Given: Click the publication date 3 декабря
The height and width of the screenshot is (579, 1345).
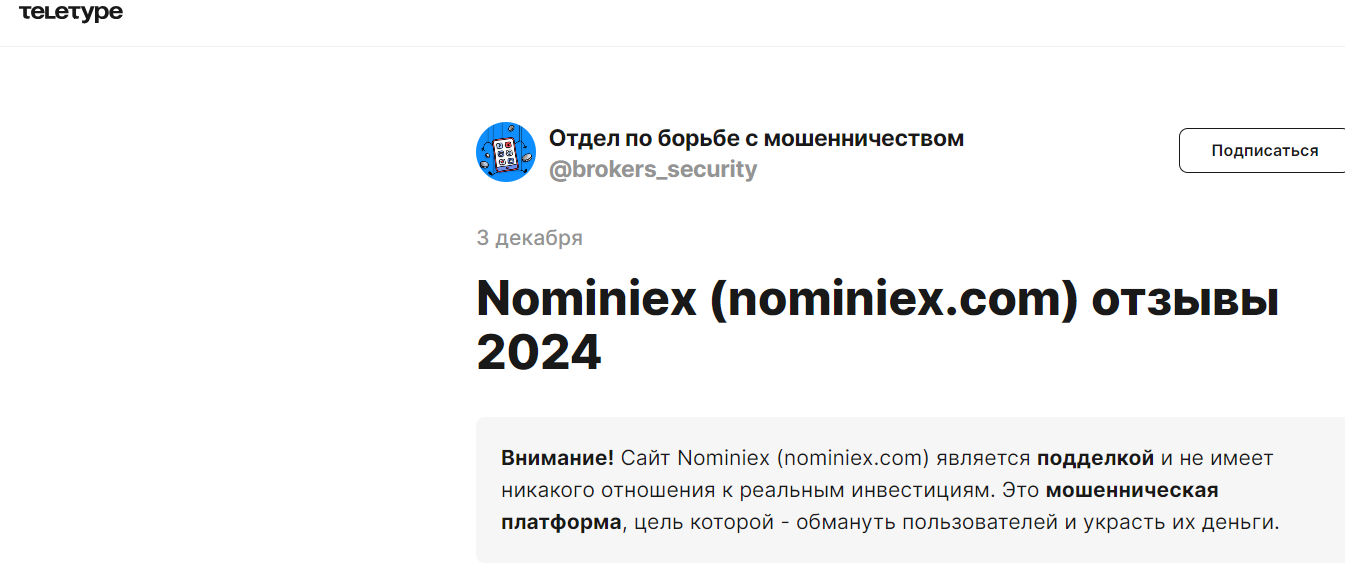Looking at the screenshot, I should [x=528, y=237].
